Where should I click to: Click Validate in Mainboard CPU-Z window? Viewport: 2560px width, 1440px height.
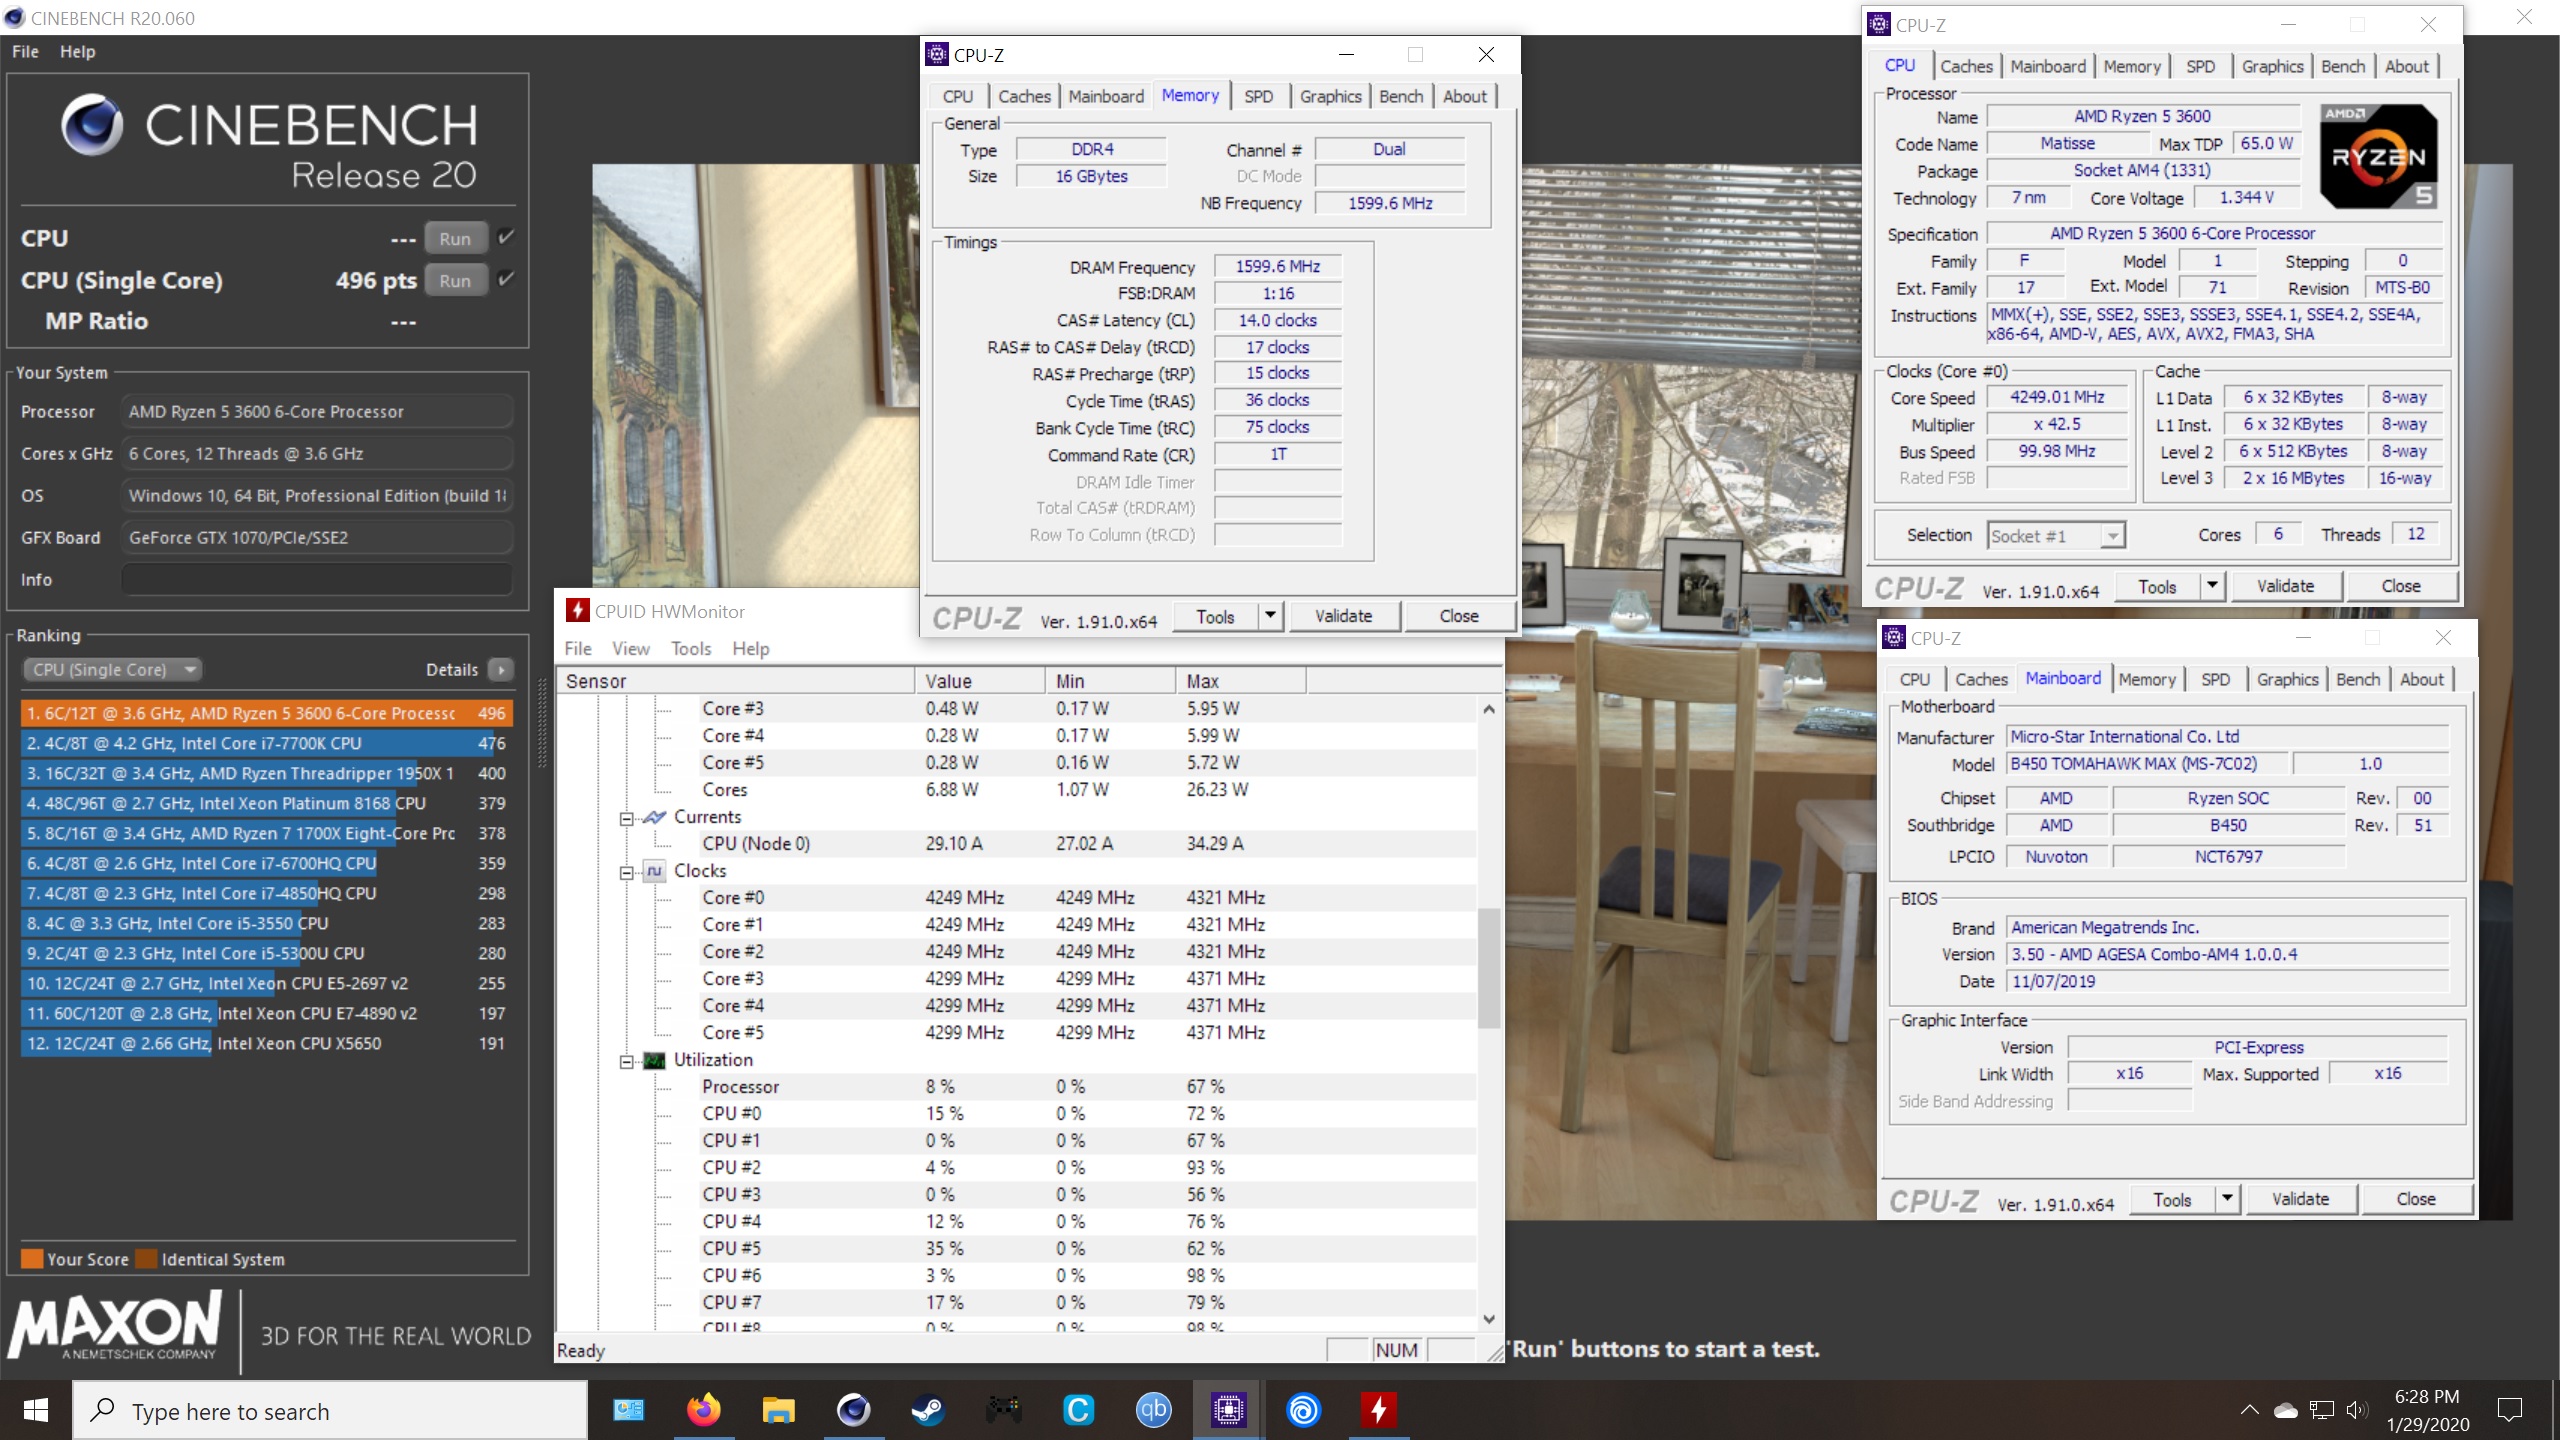[x=2300, y=1198]
